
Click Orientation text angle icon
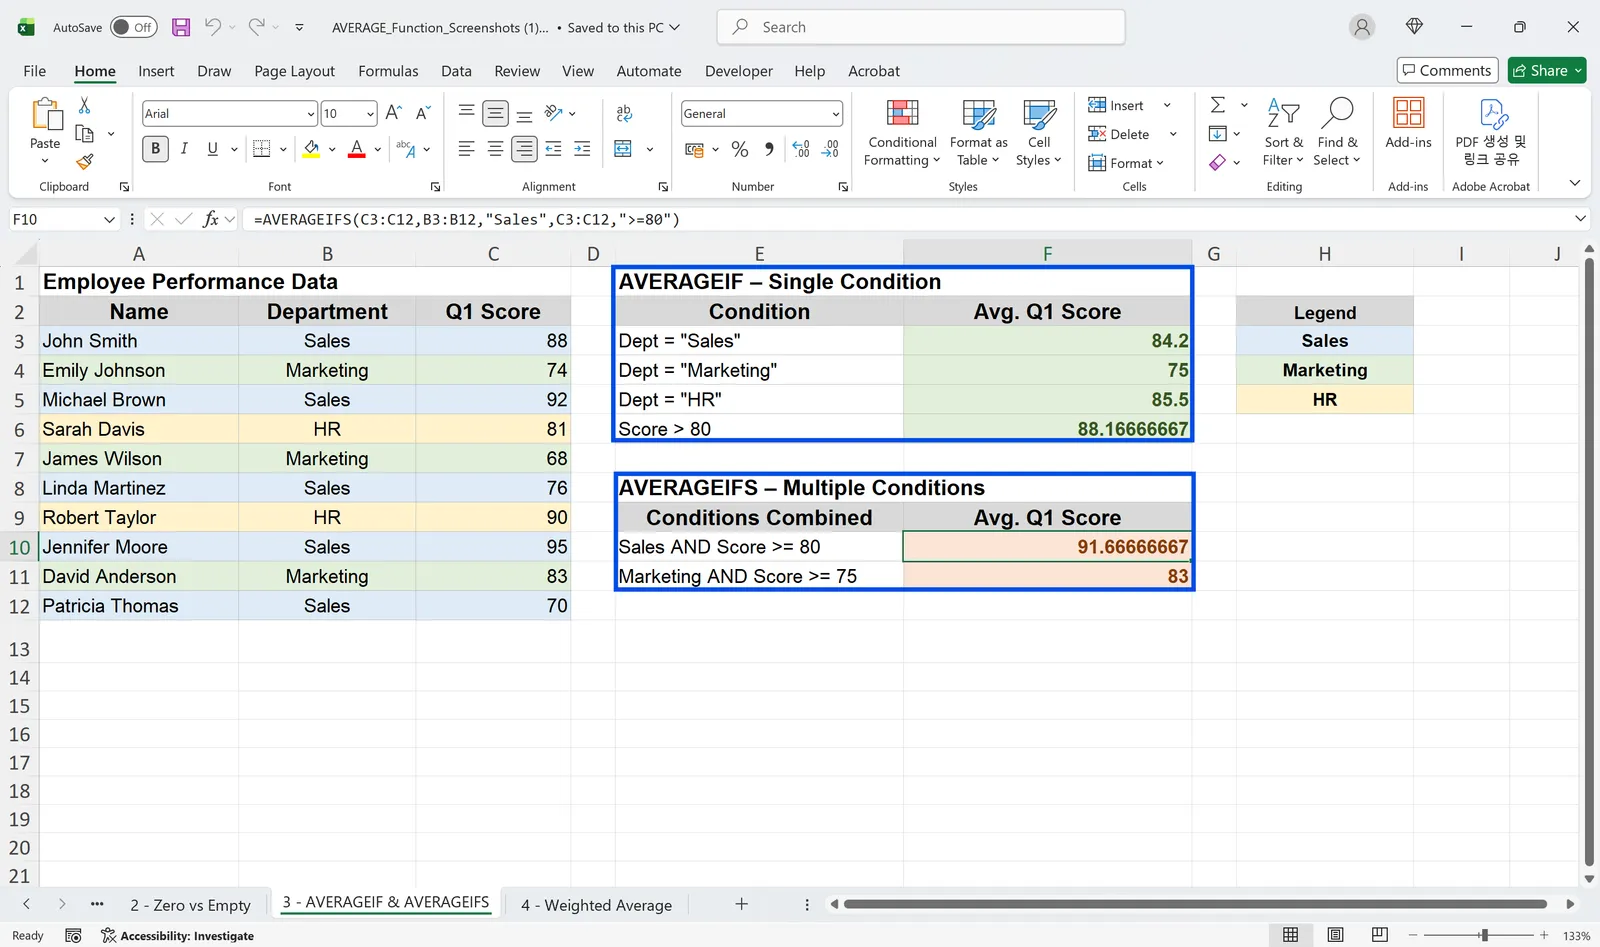(x=554, y=113)
